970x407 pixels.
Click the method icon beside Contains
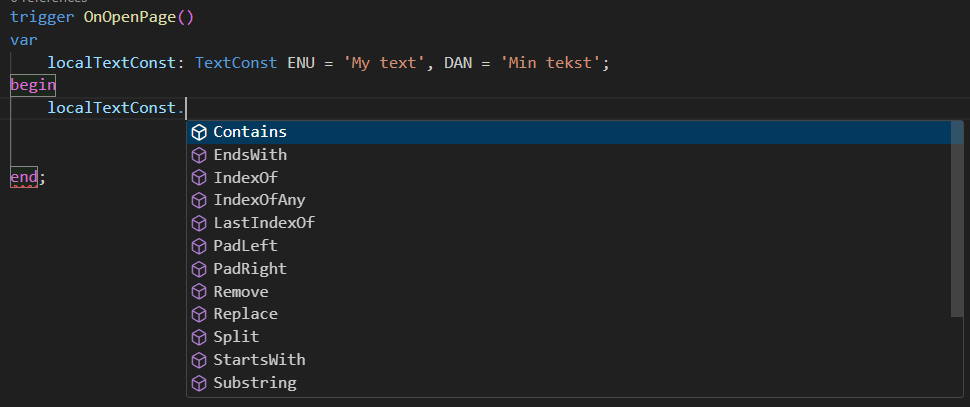(x=199, y=132)
